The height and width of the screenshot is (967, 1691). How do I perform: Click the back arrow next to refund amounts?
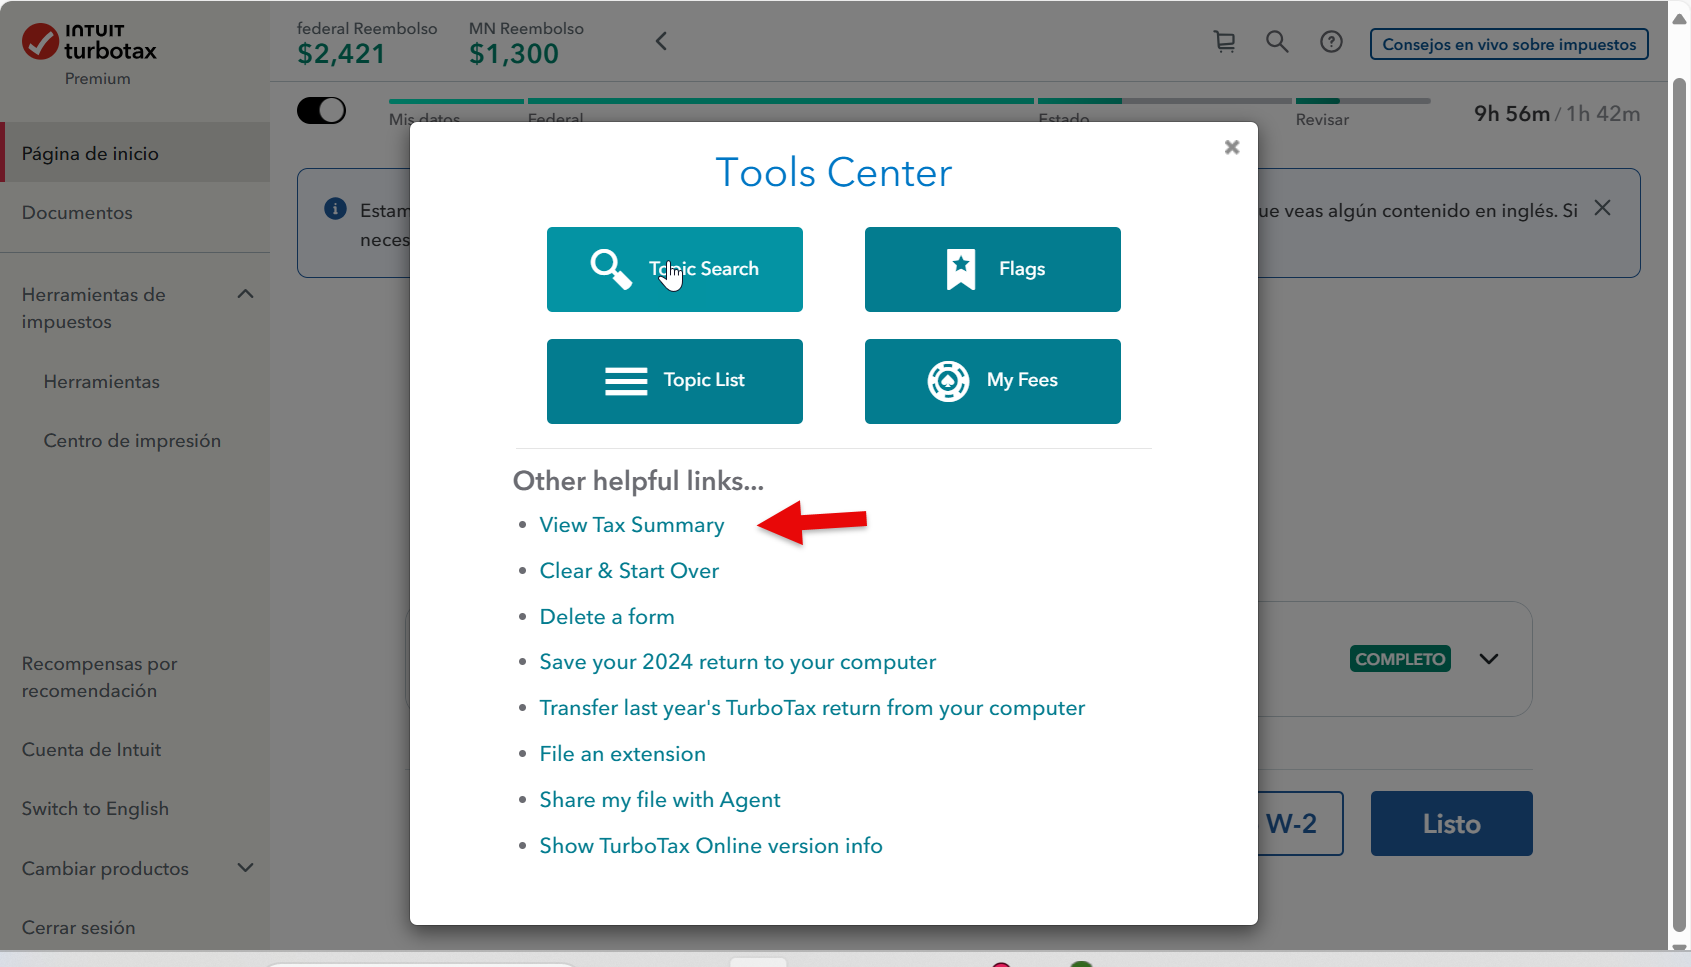coord(661,41)
